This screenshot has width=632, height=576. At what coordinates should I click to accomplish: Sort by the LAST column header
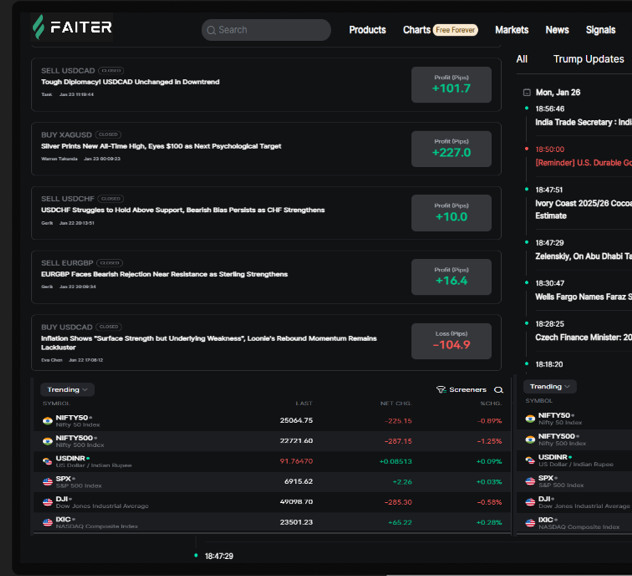coord(304,403)
